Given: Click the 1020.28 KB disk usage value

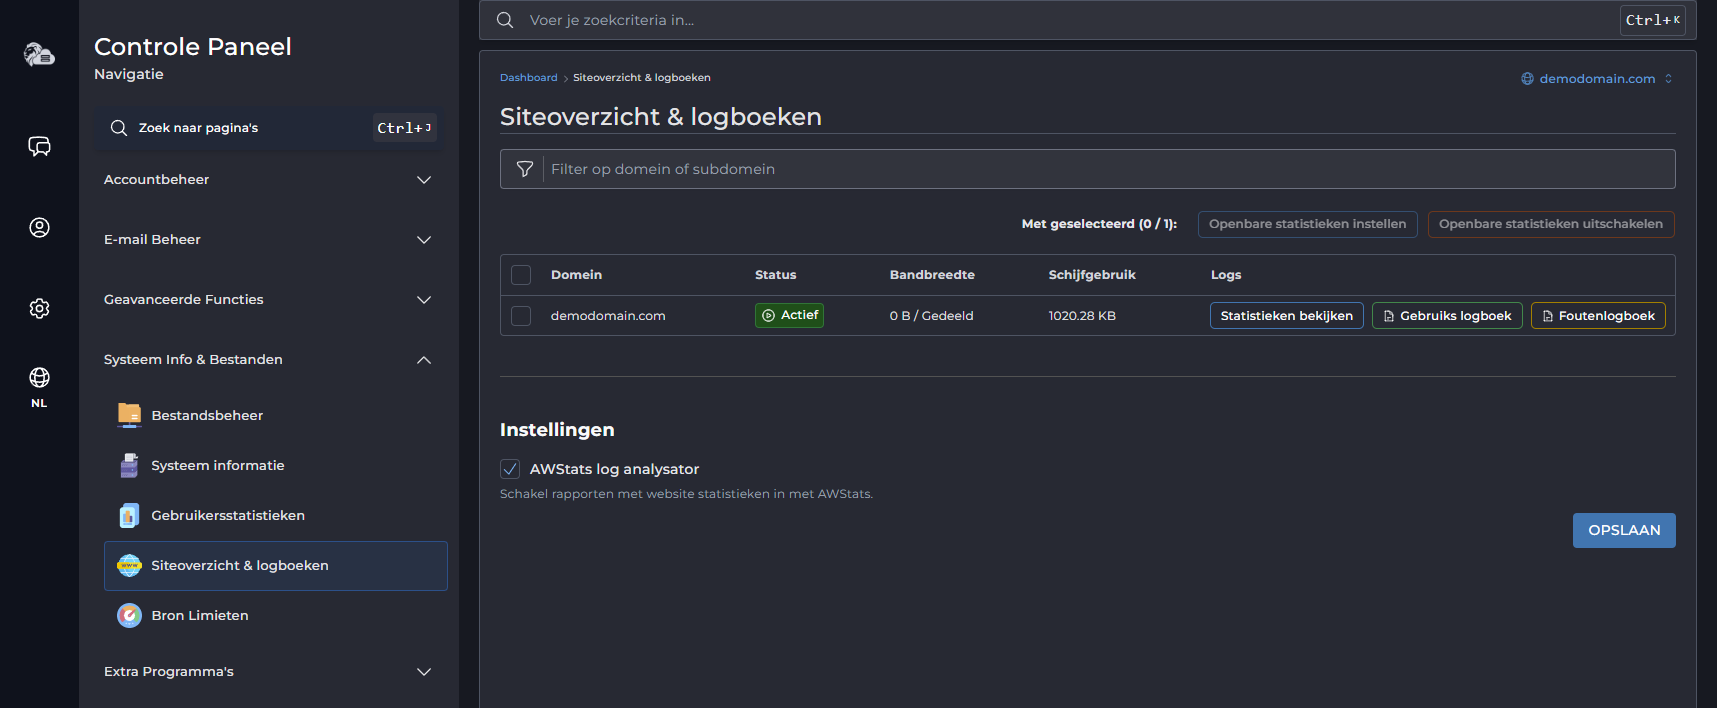Looking at the screenshot, I should tap(1082, 316).
